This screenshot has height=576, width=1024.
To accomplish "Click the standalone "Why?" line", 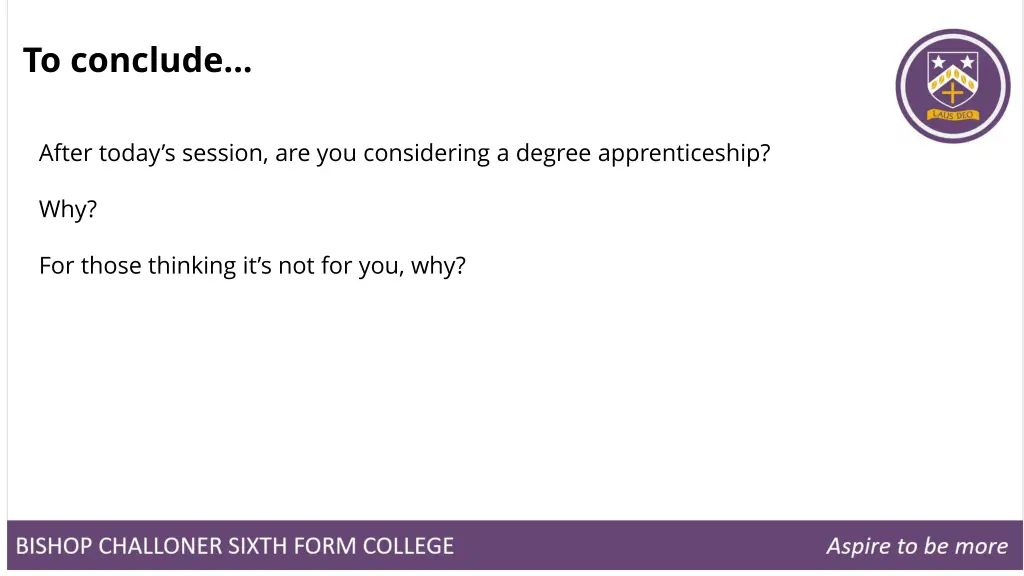I will pos(68,209).
